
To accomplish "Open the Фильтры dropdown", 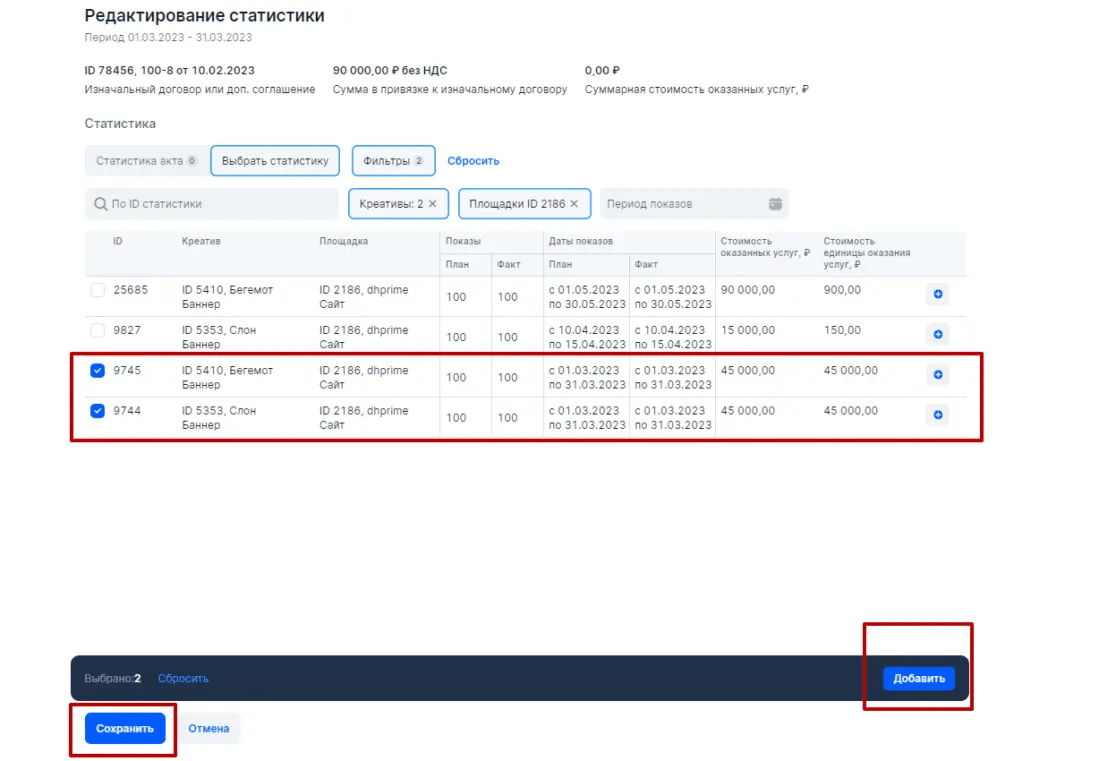I will coord(393,161).
